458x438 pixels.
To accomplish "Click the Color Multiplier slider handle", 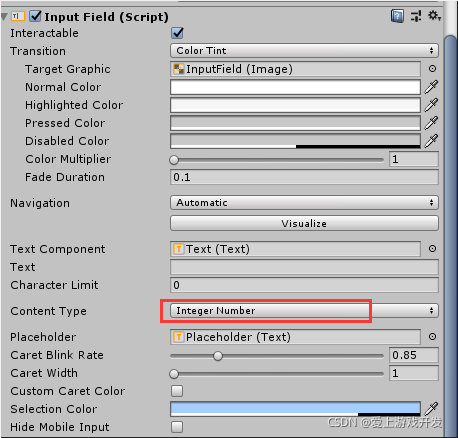I will tap(174, 160).
